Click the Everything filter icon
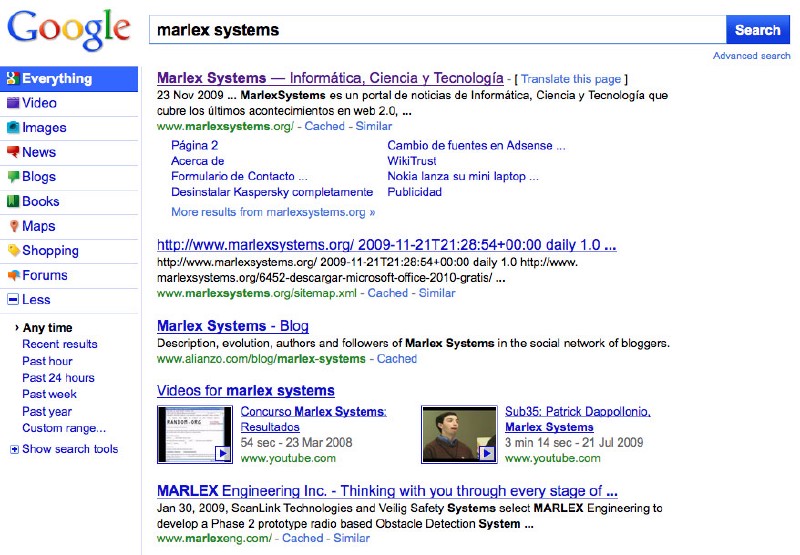The image size is (800, 555). click(13, 79)
